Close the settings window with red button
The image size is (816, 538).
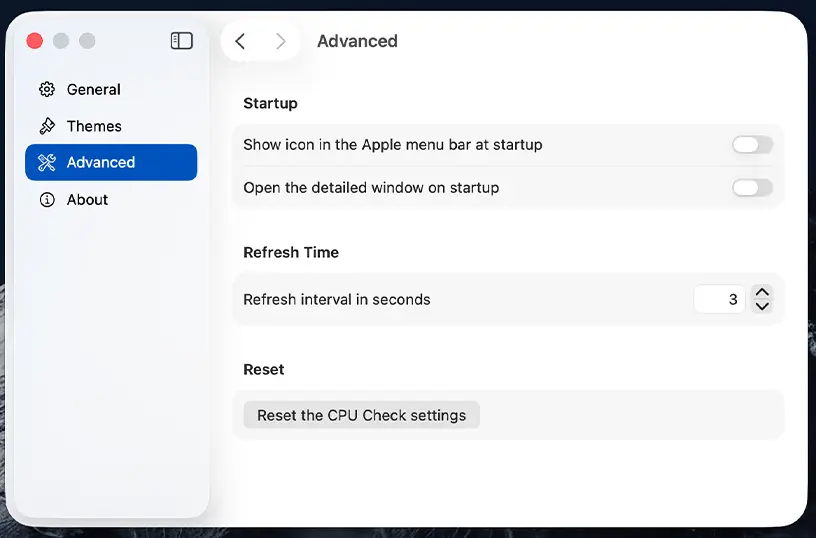pyautogui.click(x=35, y=41)
